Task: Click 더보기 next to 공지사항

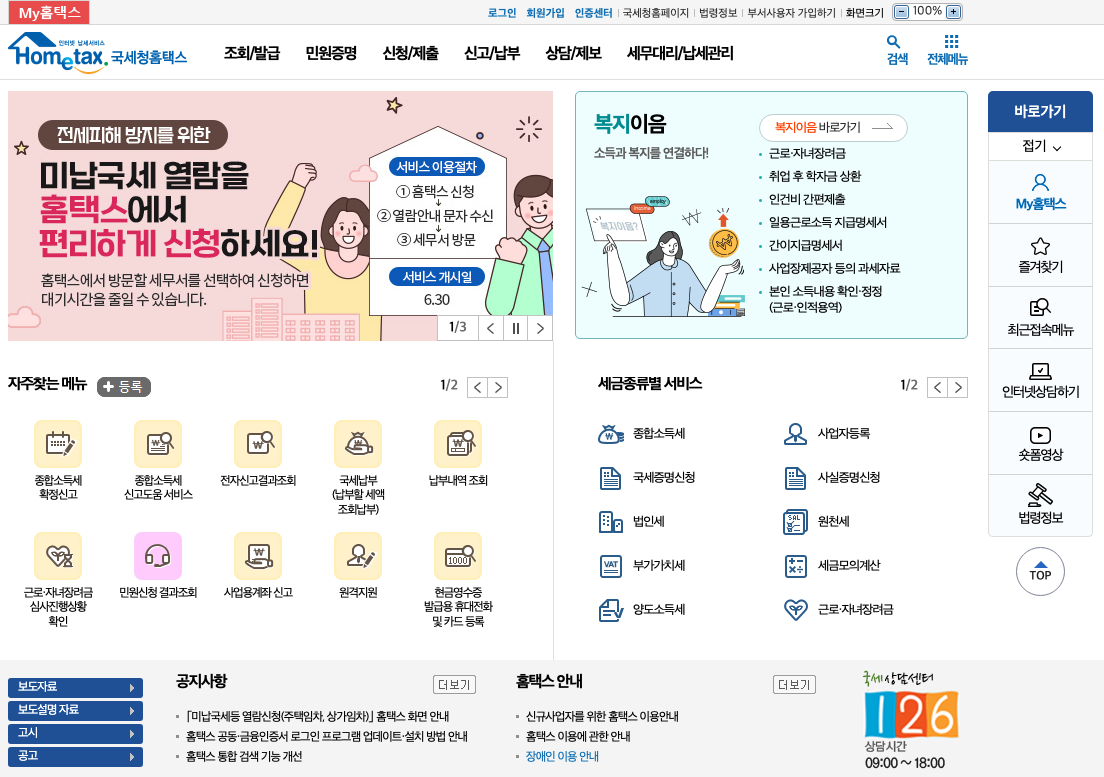Action: tap(454, 685)
